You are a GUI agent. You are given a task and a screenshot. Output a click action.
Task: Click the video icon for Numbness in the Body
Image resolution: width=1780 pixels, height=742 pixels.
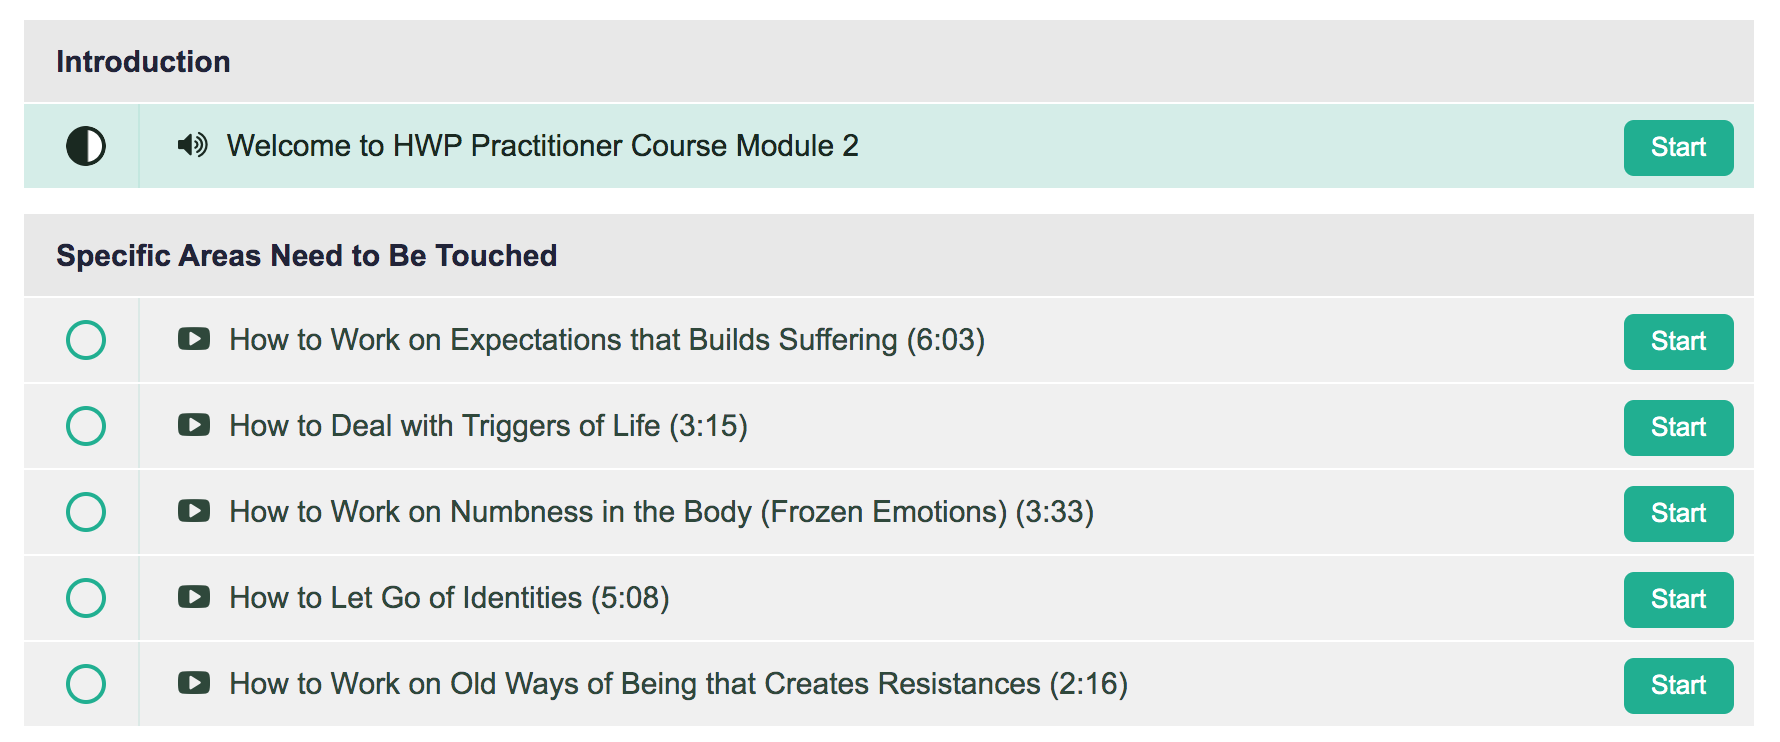click(x=194, y=511)
